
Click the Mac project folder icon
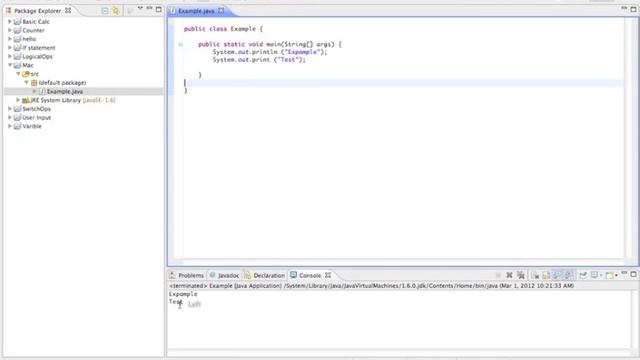18,65
